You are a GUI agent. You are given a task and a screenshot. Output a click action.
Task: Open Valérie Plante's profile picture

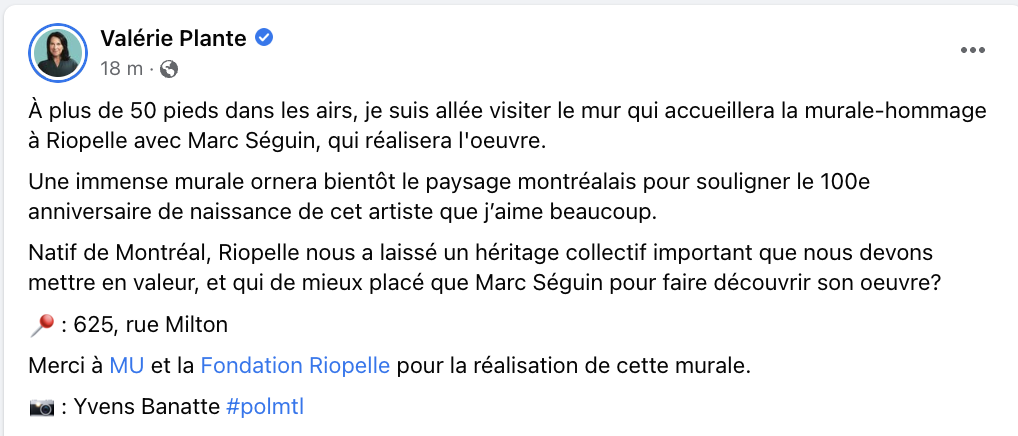[x=58, y=53]
